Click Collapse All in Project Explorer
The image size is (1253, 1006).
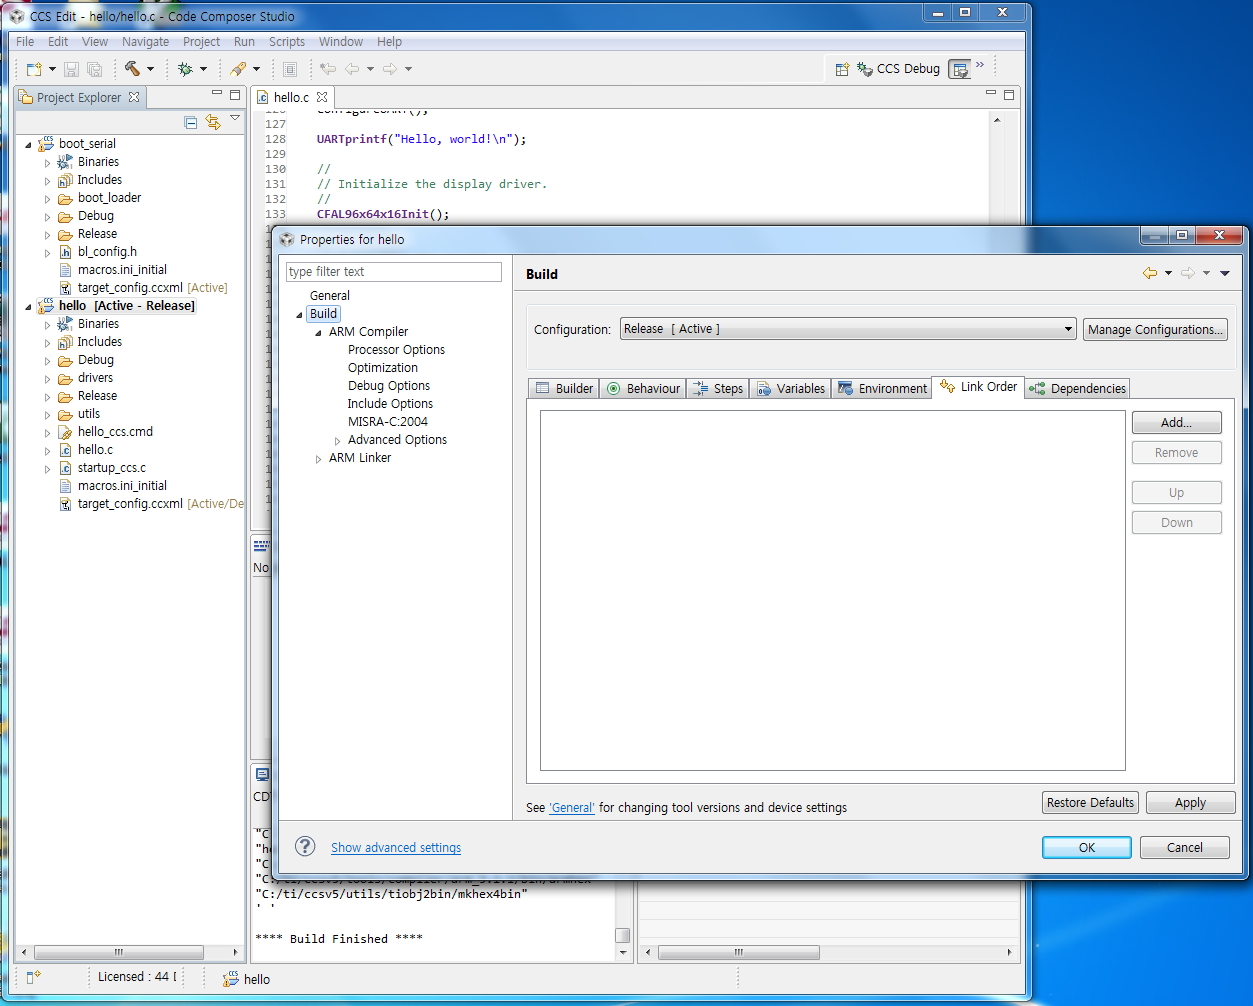pyautogui.click(x=191, y=122)
